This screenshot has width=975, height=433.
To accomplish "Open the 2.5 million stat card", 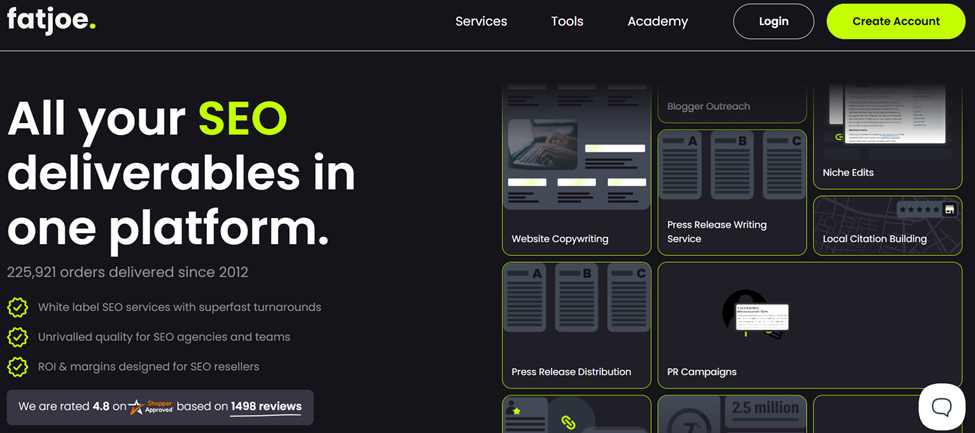I will click(x=731, y=415).
